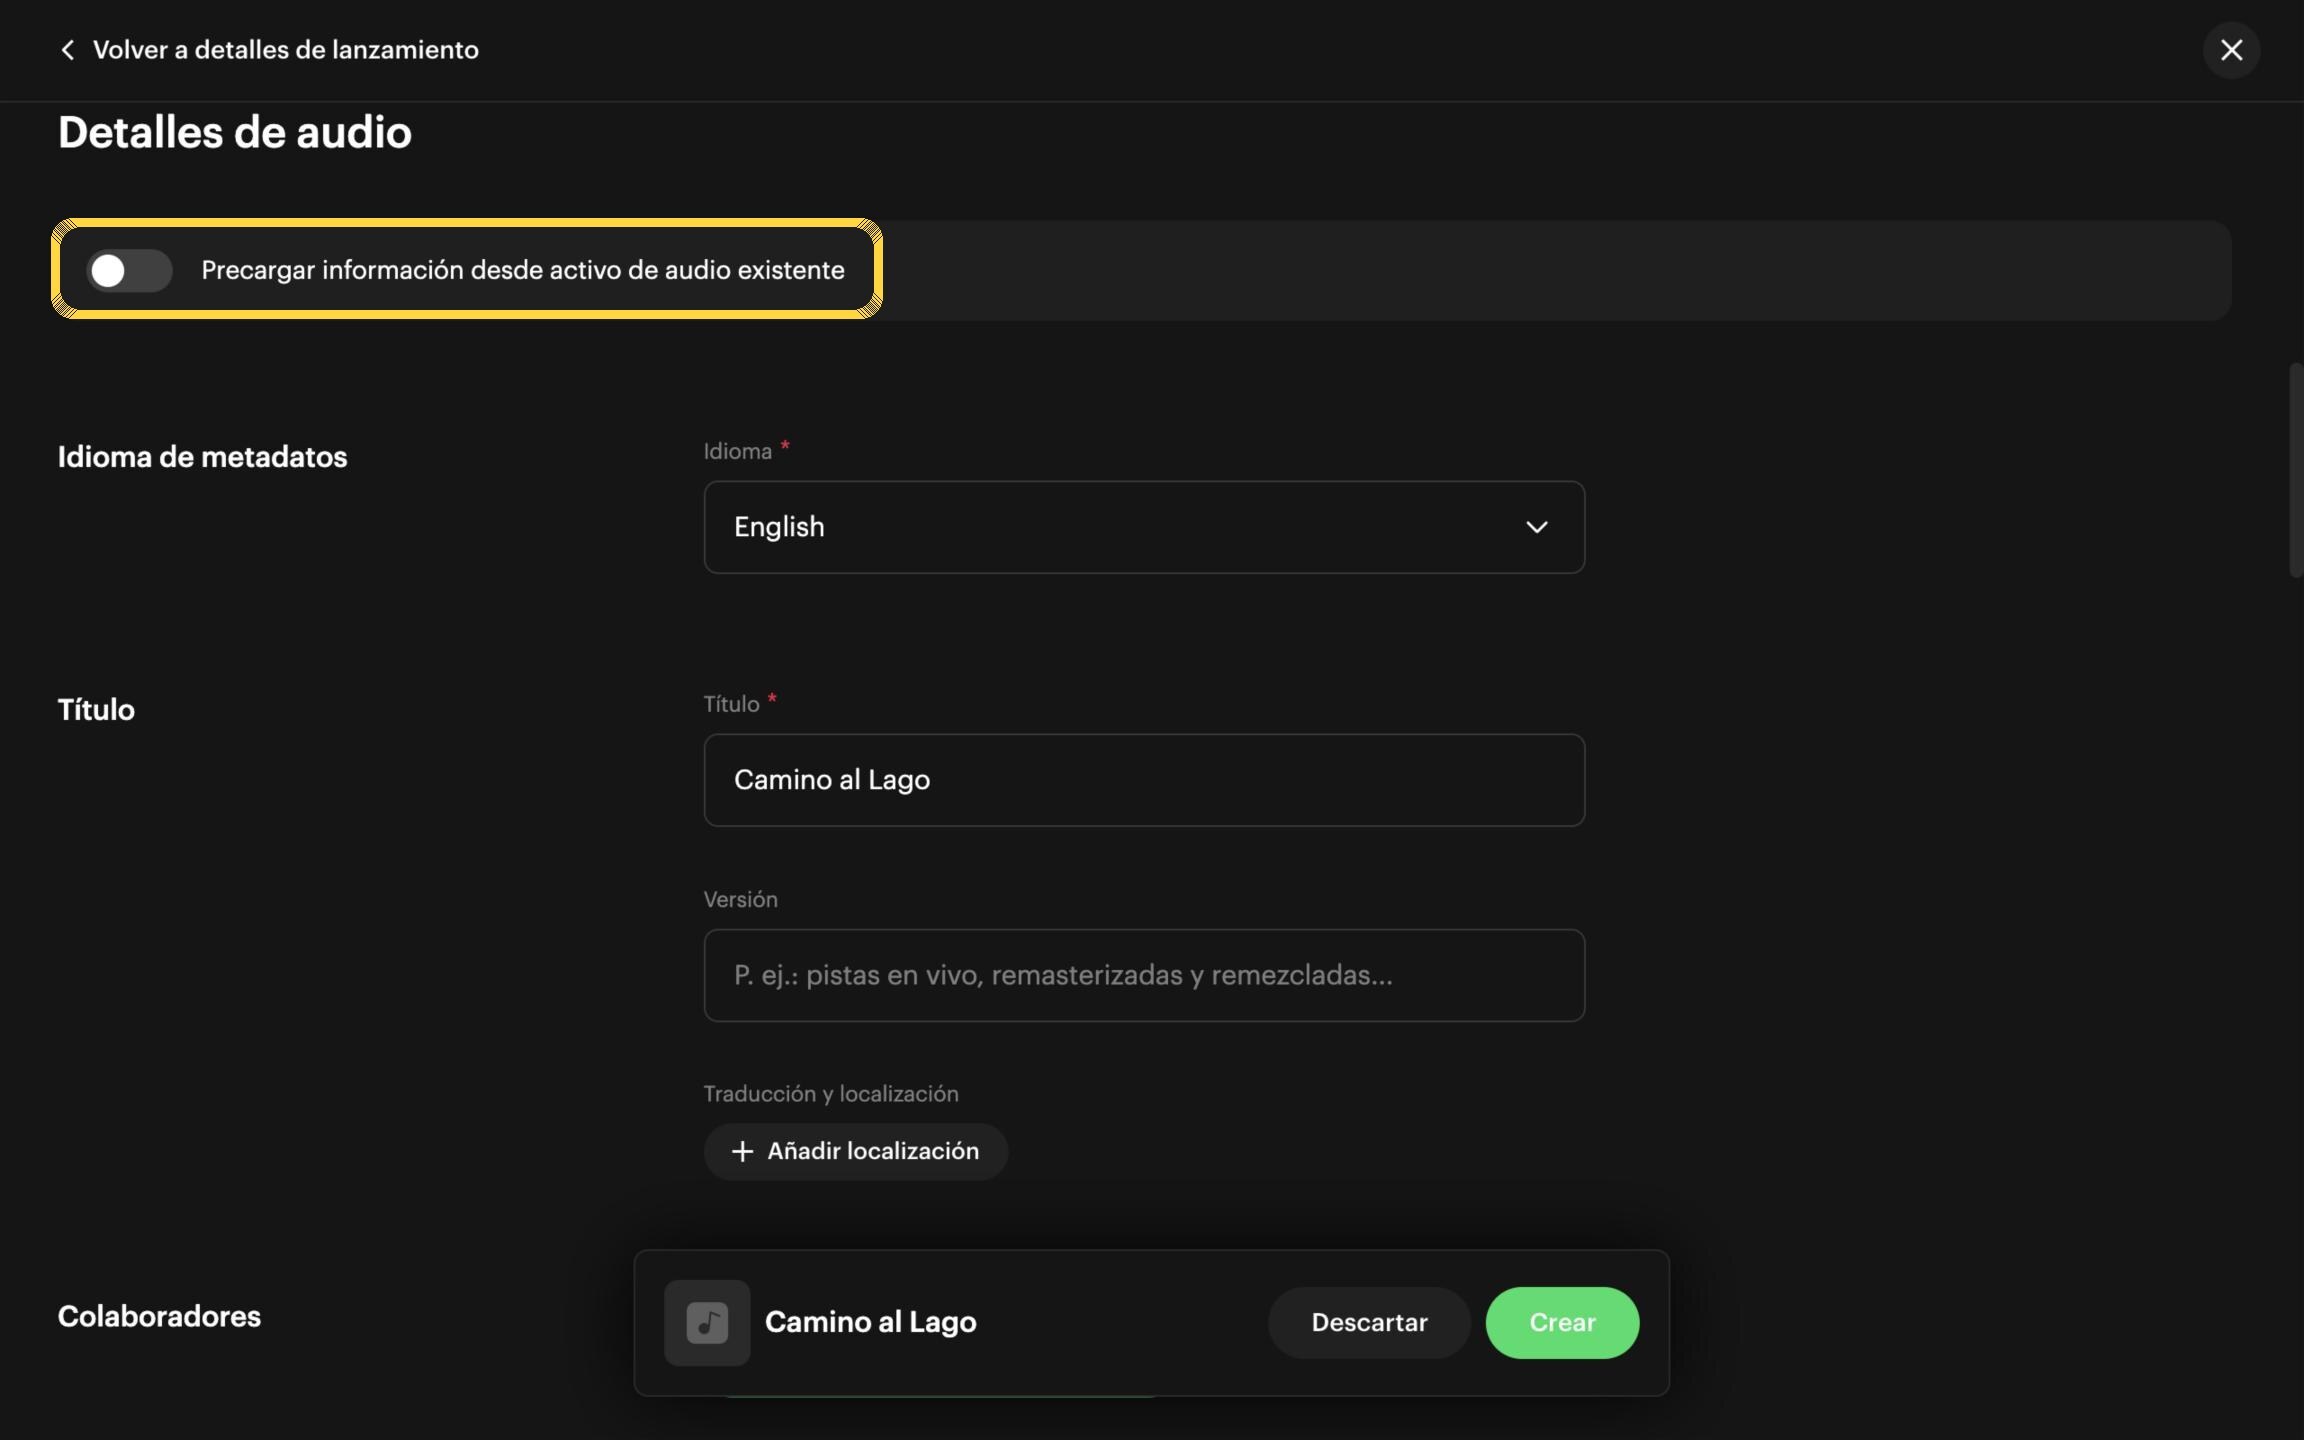Click the Idioma de metadatos section label
Screen dimensions: 2304x1440
click(x=203, y=457)
